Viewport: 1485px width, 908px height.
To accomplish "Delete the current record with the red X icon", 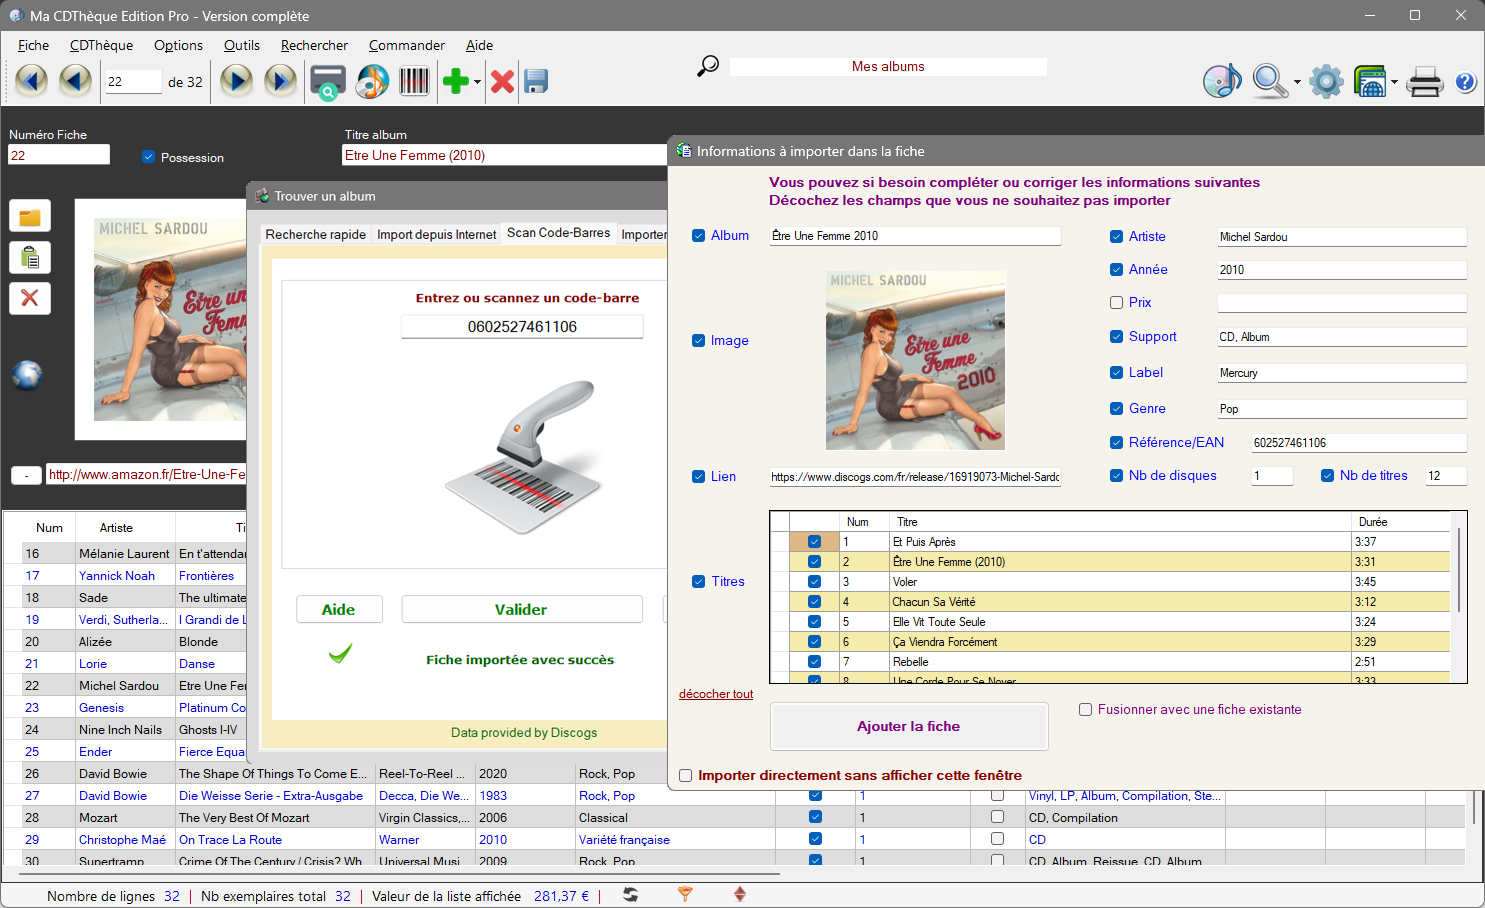I will pos(501,81).
